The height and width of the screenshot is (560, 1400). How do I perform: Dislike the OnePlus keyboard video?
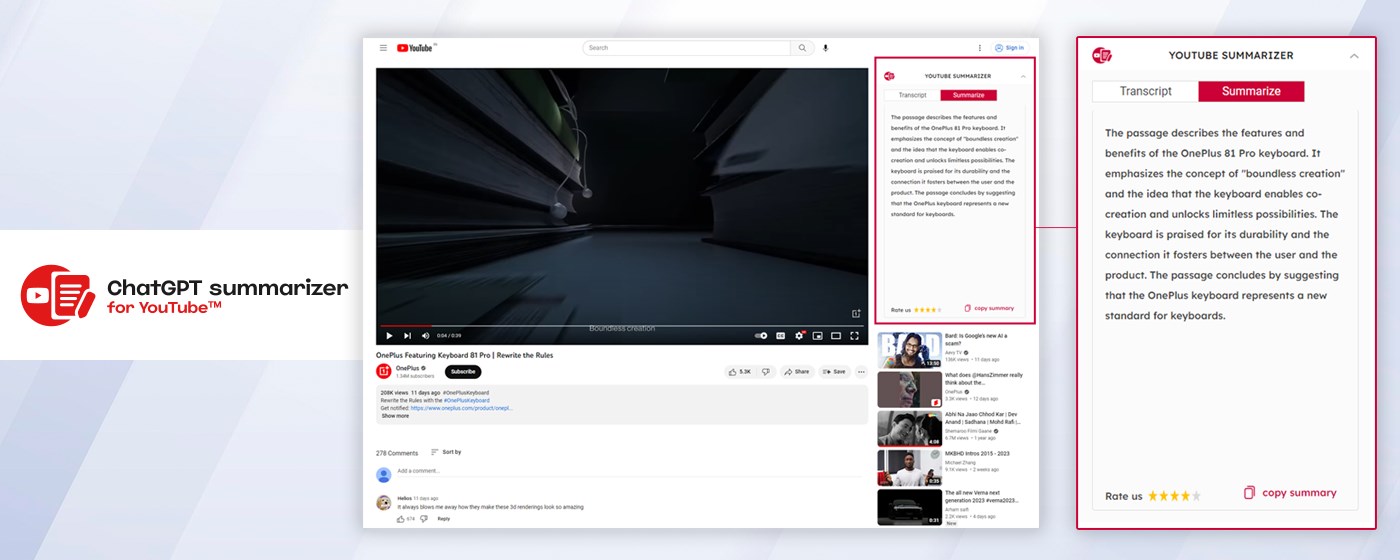pos(766,371)
